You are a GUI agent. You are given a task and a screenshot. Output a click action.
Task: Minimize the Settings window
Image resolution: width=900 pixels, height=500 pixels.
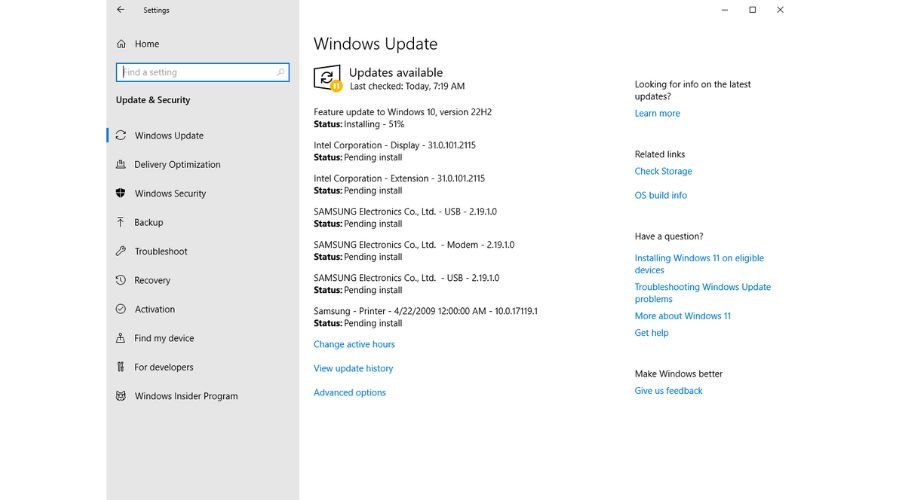click(x=725, y=10)
